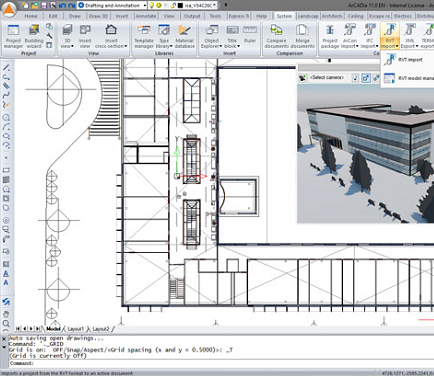Screen dimensions: 434x376
Task: Select the Ruler tool
Action: (x=250, y=34)
